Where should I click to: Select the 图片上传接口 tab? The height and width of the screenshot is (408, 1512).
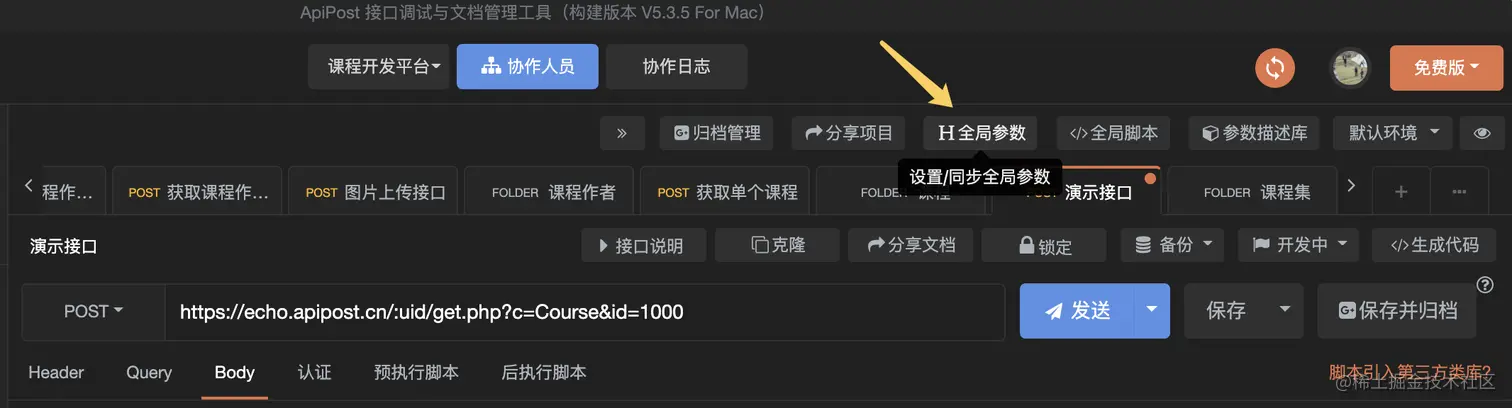tap(376, 192)
